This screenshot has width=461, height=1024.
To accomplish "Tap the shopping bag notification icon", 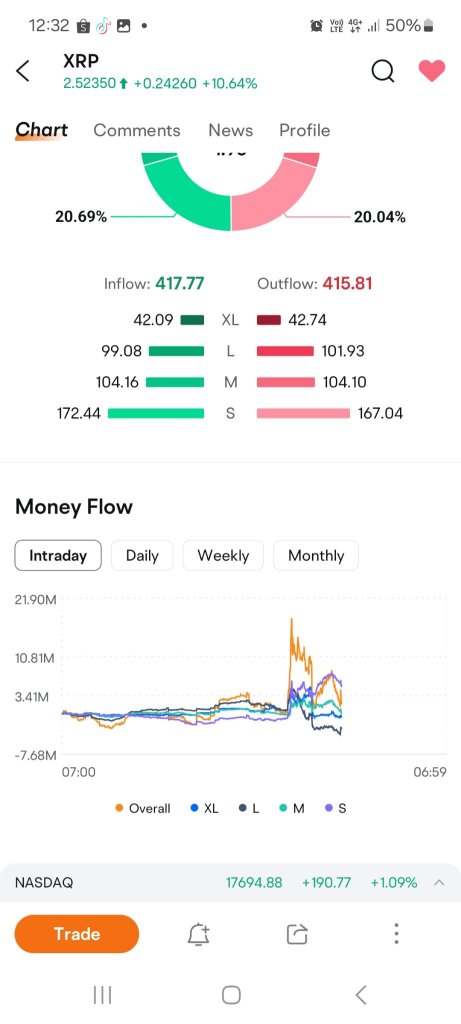I will coord(83,26).
